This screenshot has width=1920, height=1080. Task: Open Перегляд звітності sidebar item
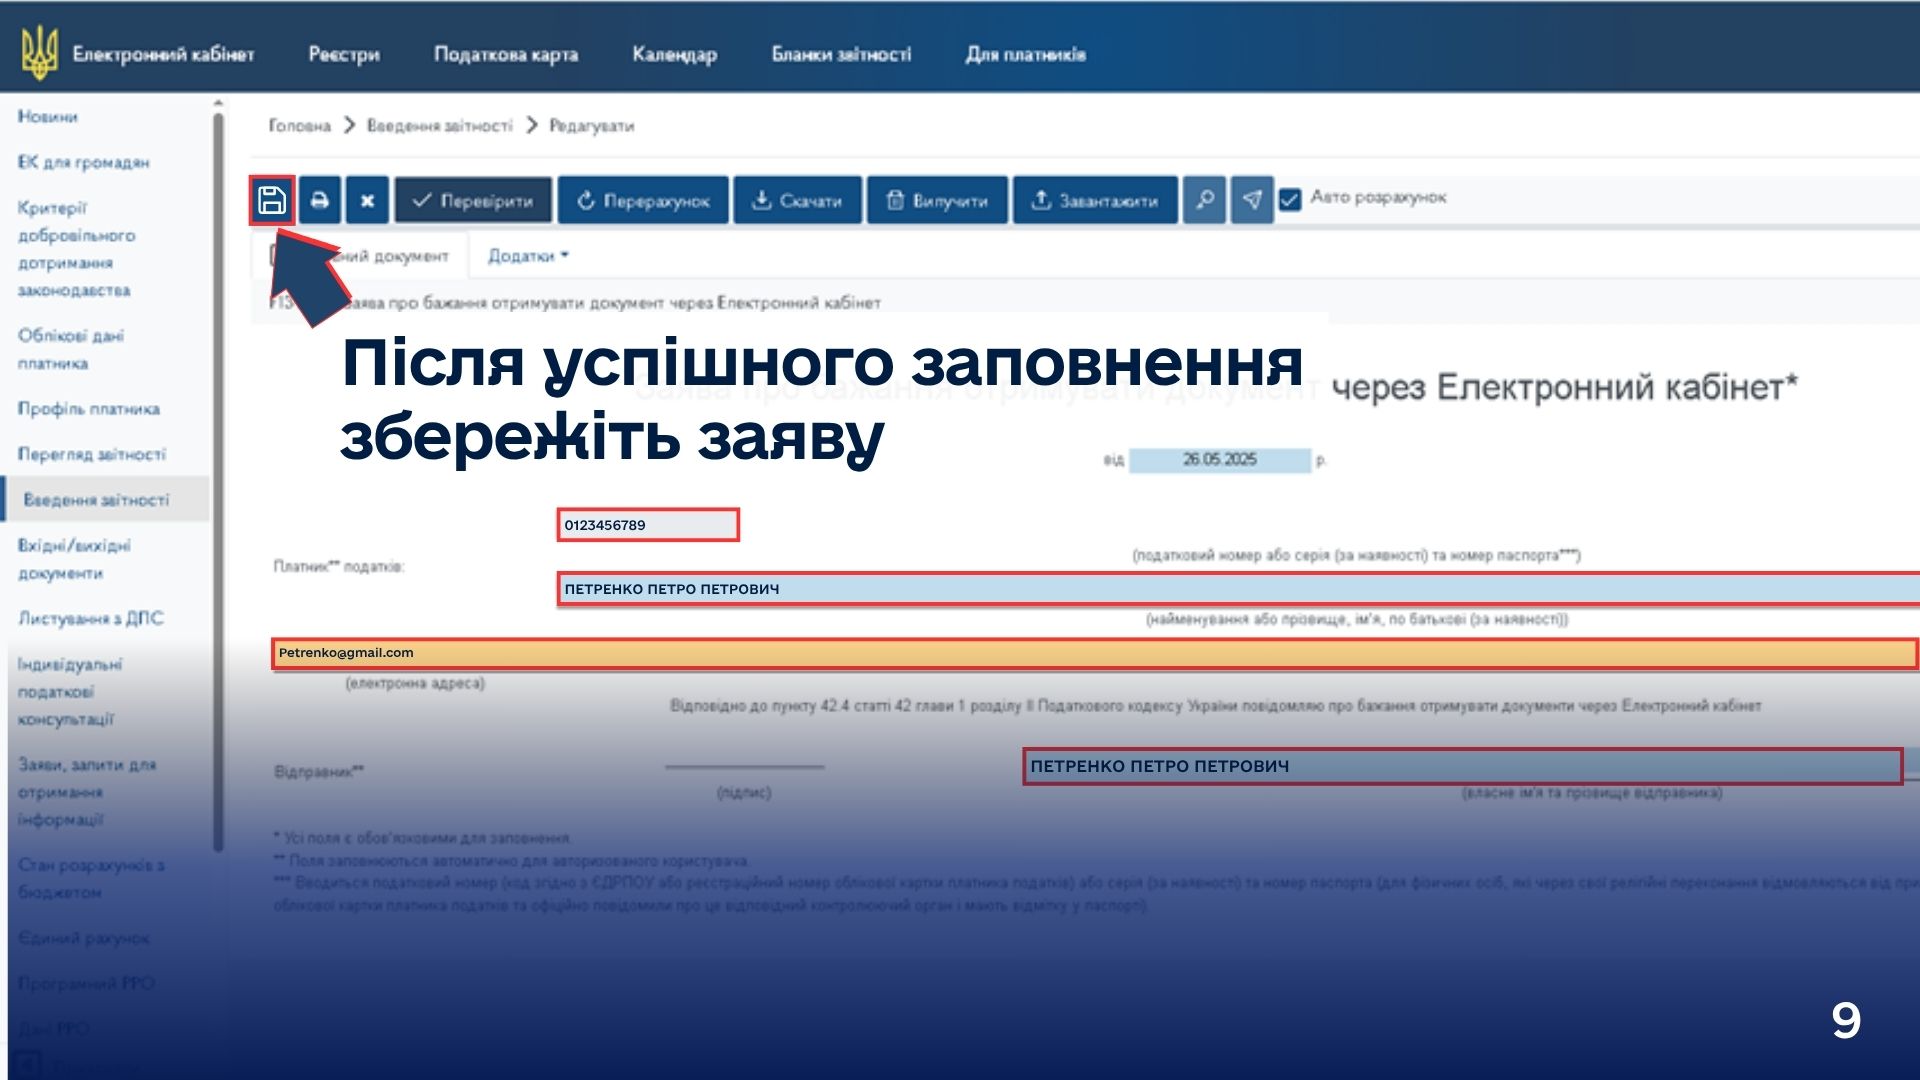point(92,454)
